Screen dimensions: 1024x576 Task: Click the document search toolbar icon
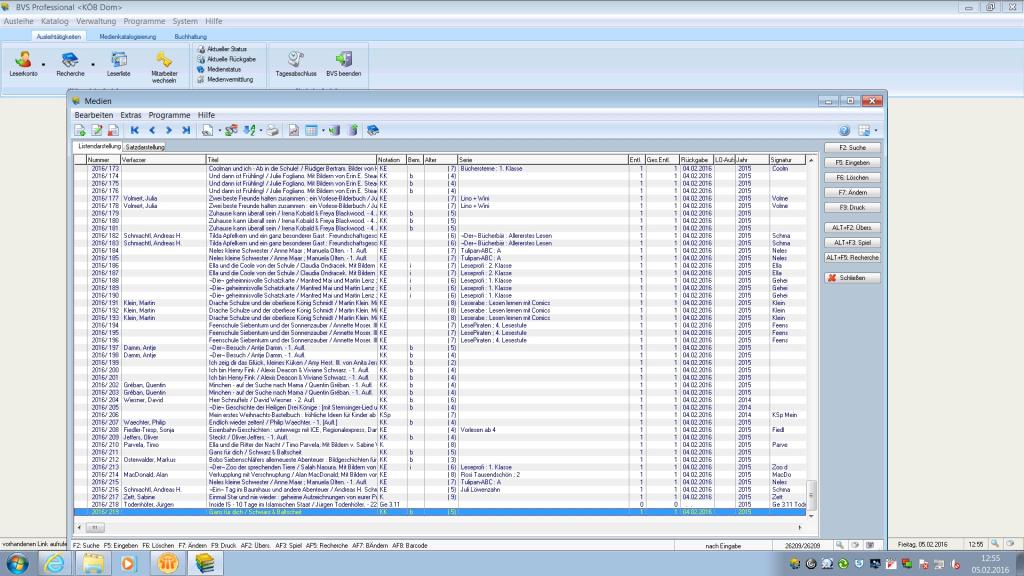point(207,131)
